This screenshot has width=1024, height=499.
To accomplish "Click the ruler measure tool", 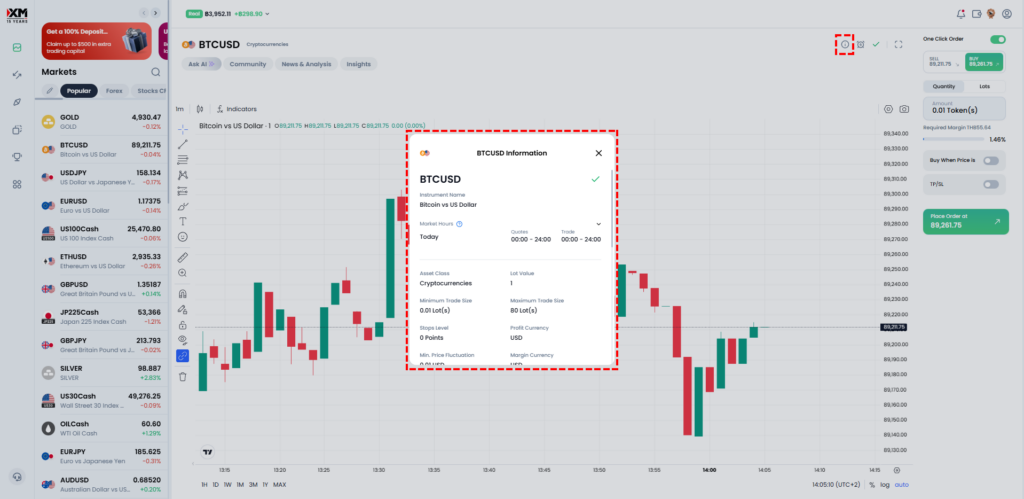I will pyautogui.click(x=183, y=257).
